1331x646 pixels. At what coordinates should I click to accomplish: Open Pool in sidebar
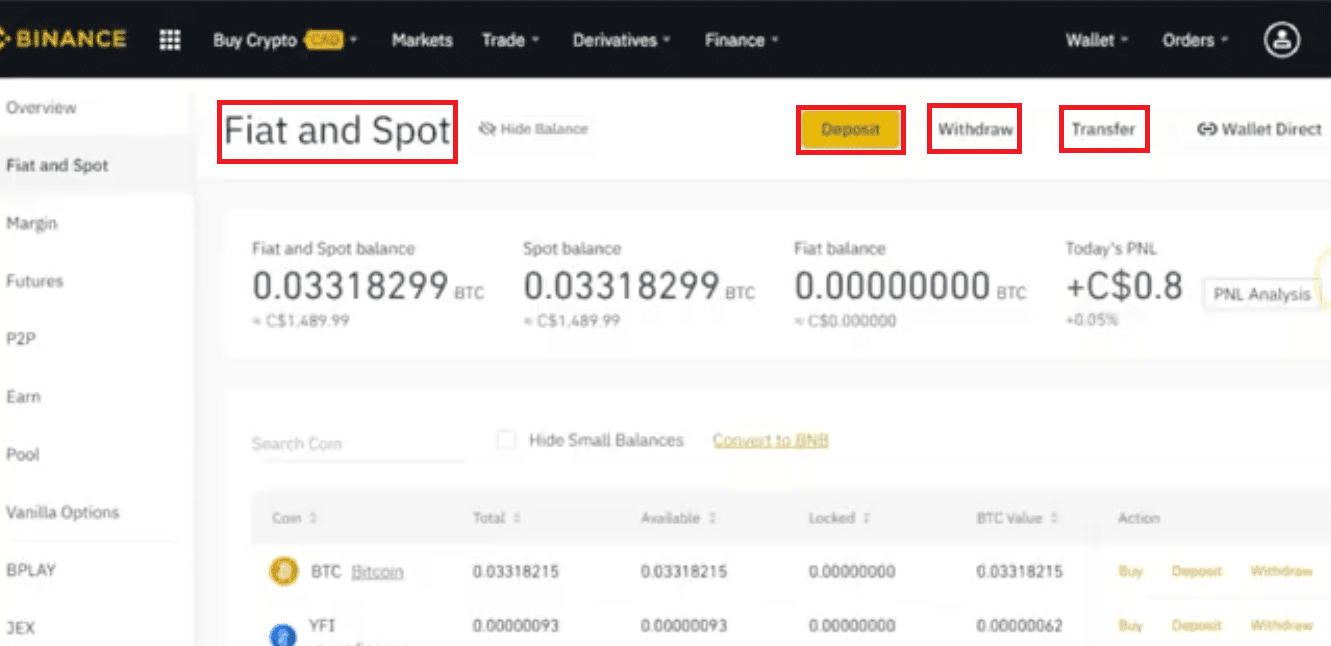[23, 455]
